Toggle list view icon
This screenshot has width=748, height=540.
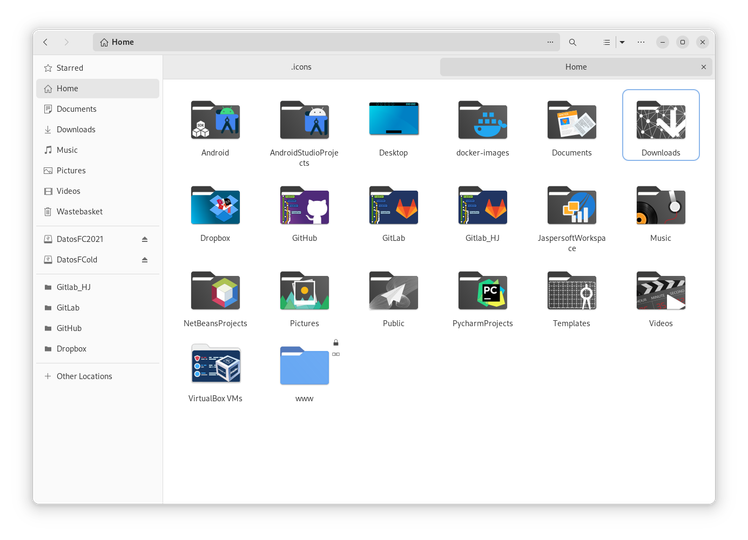(606, 42)
